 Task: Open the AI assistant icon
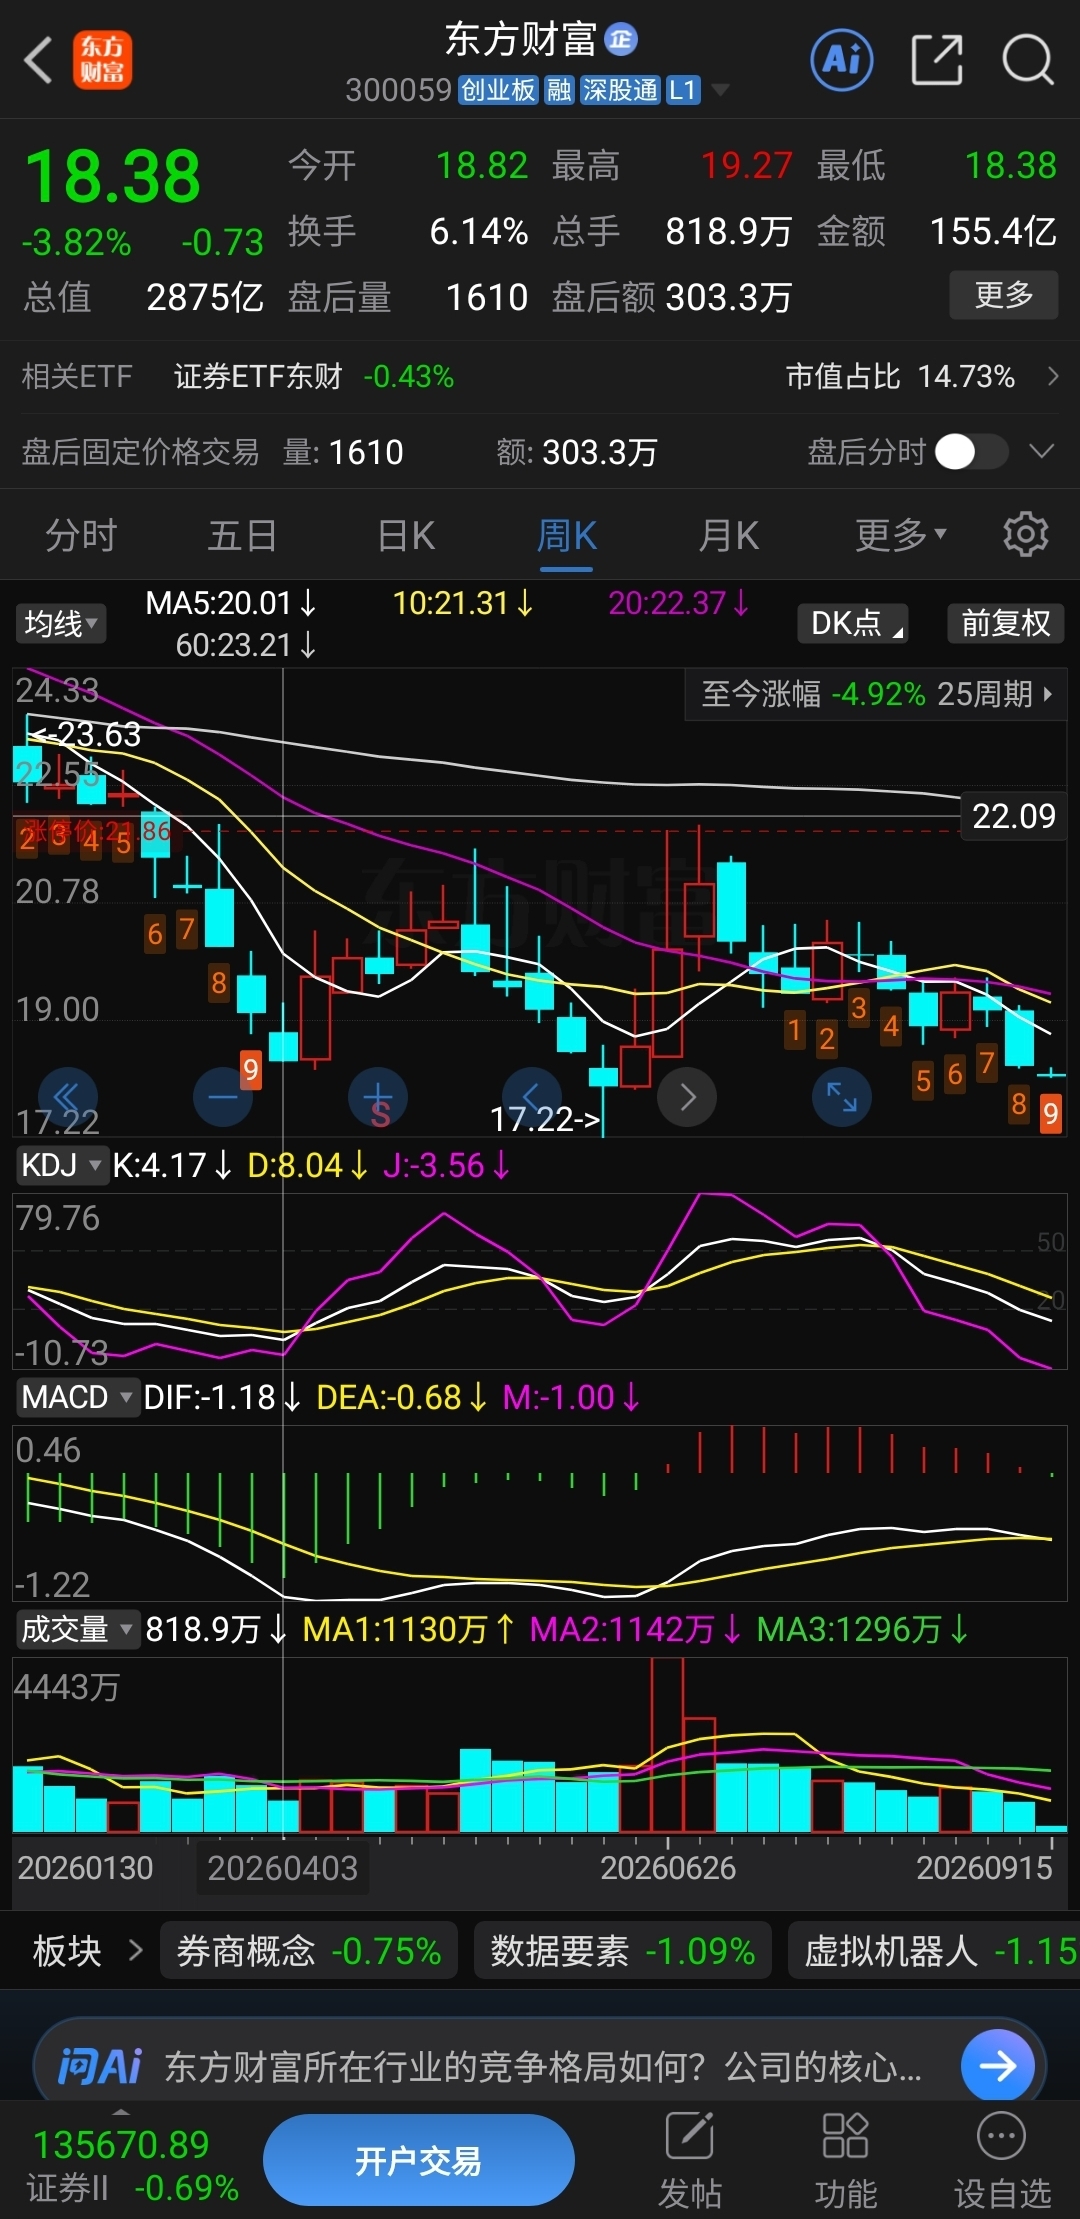[841, 60]
